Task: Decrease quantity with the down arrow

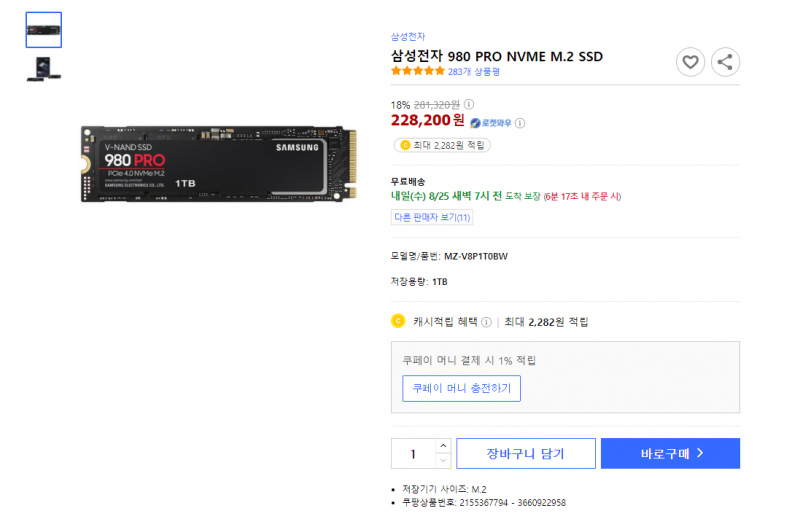Action: pos(443,461)
